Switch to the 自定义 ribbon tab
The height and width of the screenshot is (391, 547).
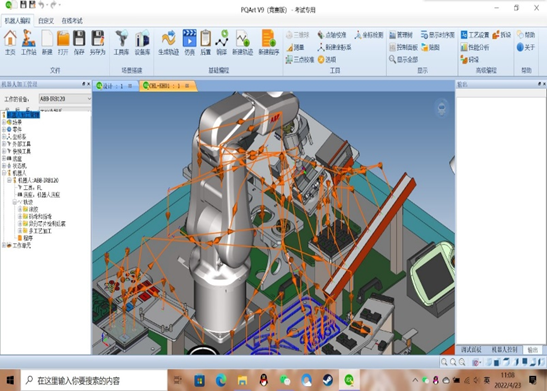tap(46, 21)
